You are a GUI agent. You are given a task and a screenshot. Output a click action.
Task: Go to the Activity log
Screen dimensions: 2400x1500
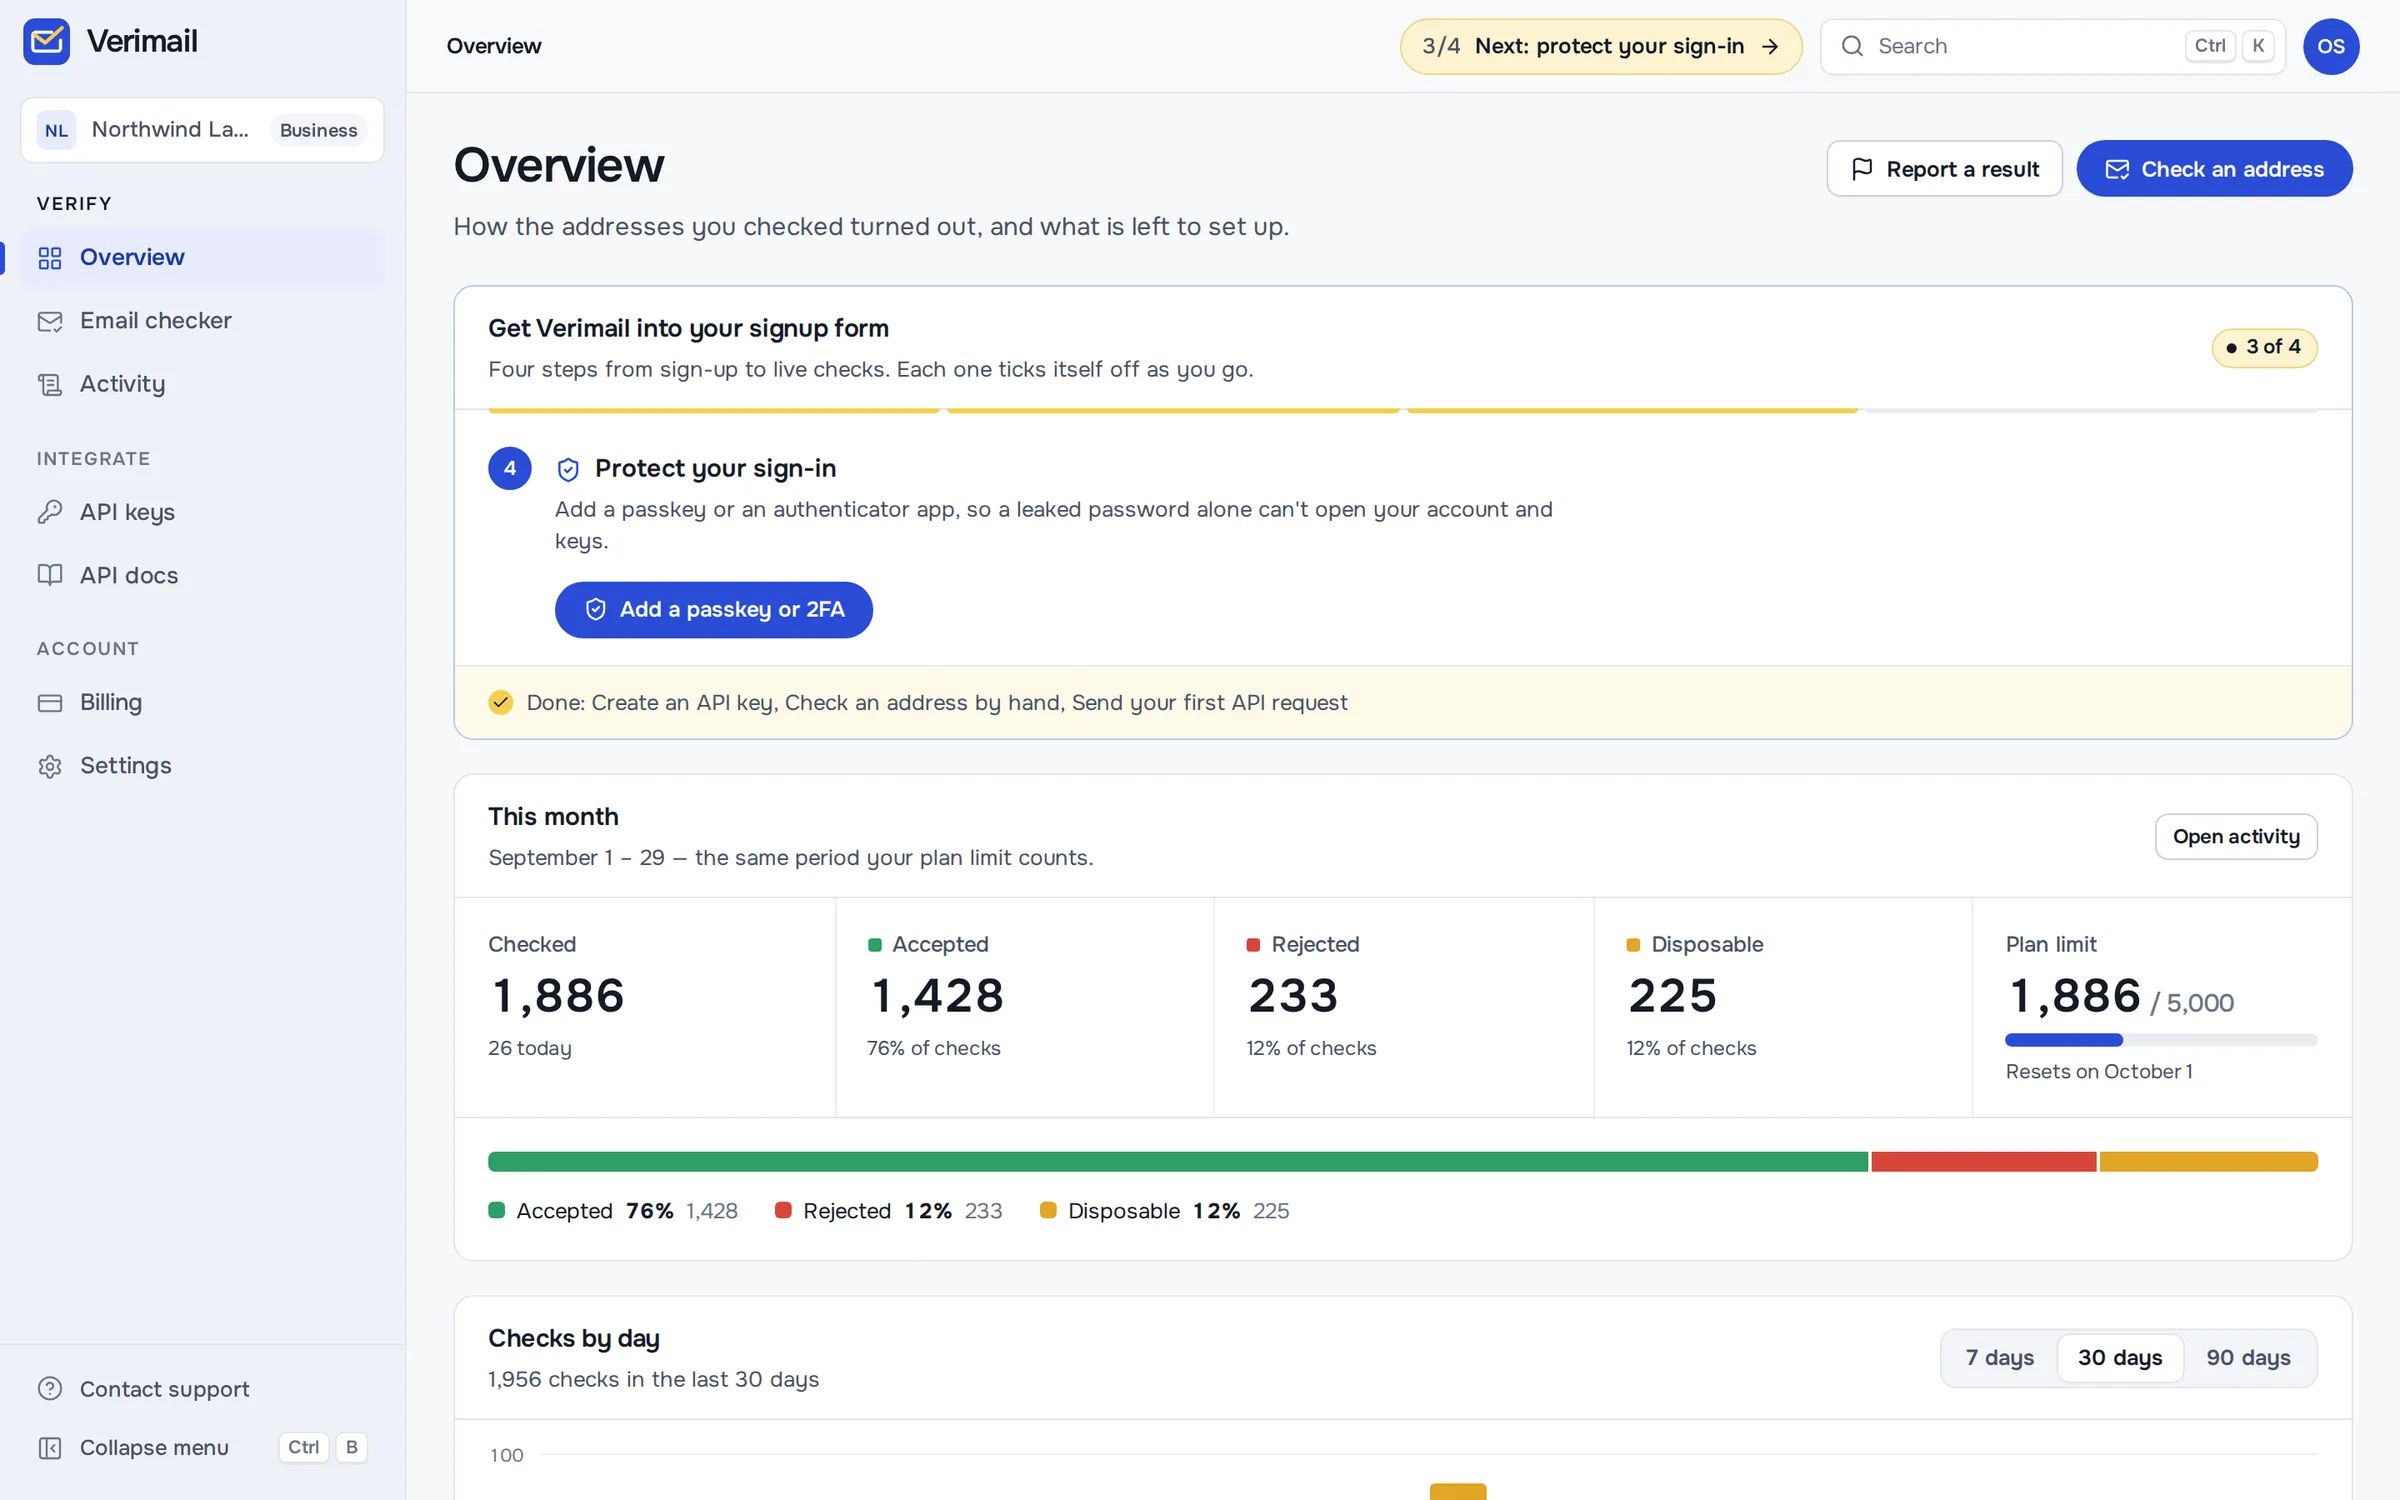202,384
